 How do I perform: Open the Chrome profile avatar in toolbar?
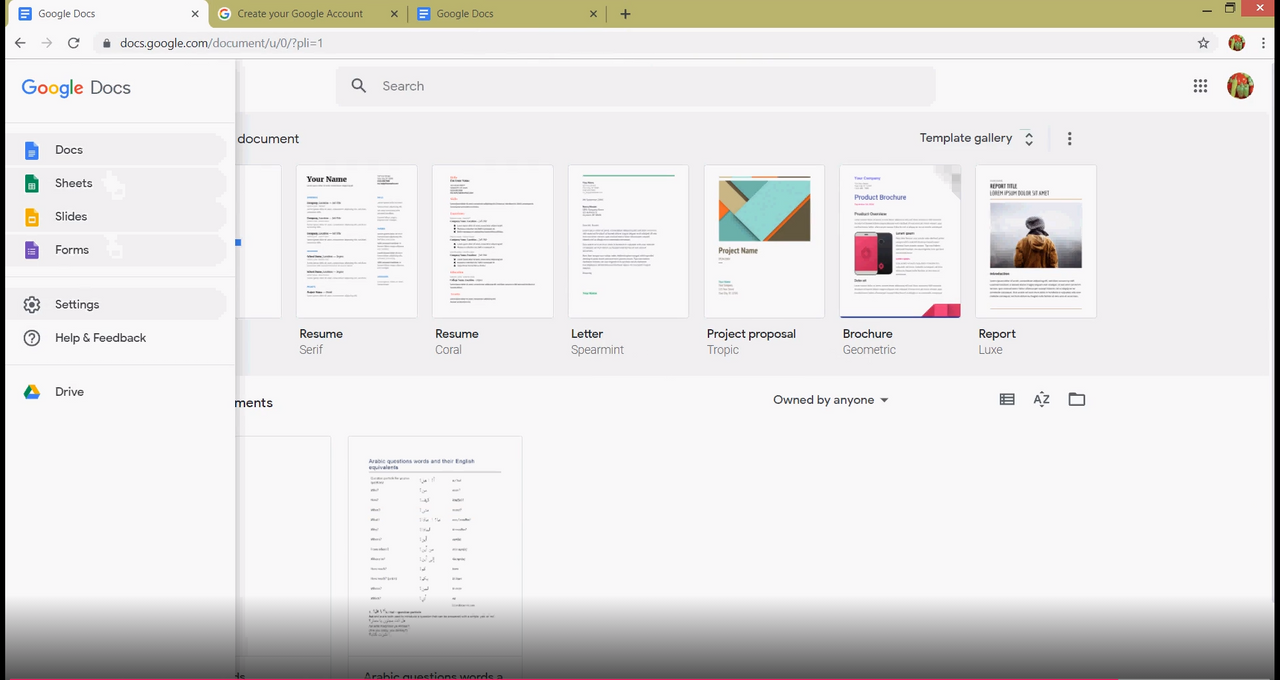coord(1237,43)
